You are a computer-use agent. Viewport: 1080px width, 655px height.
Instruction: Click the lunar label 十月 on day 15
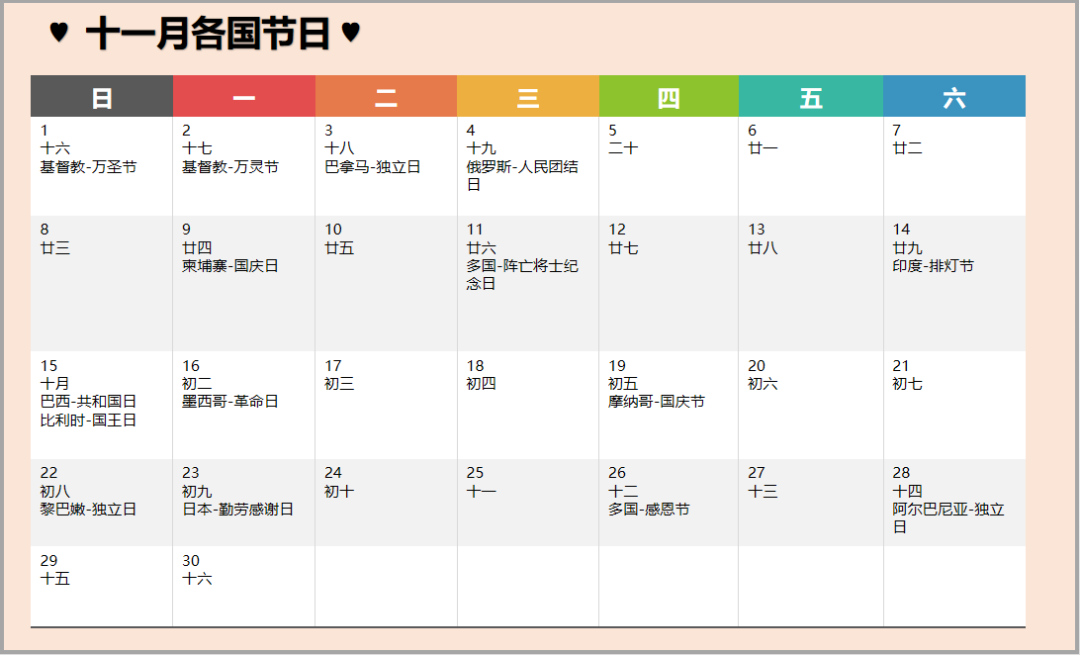(55, 384)
